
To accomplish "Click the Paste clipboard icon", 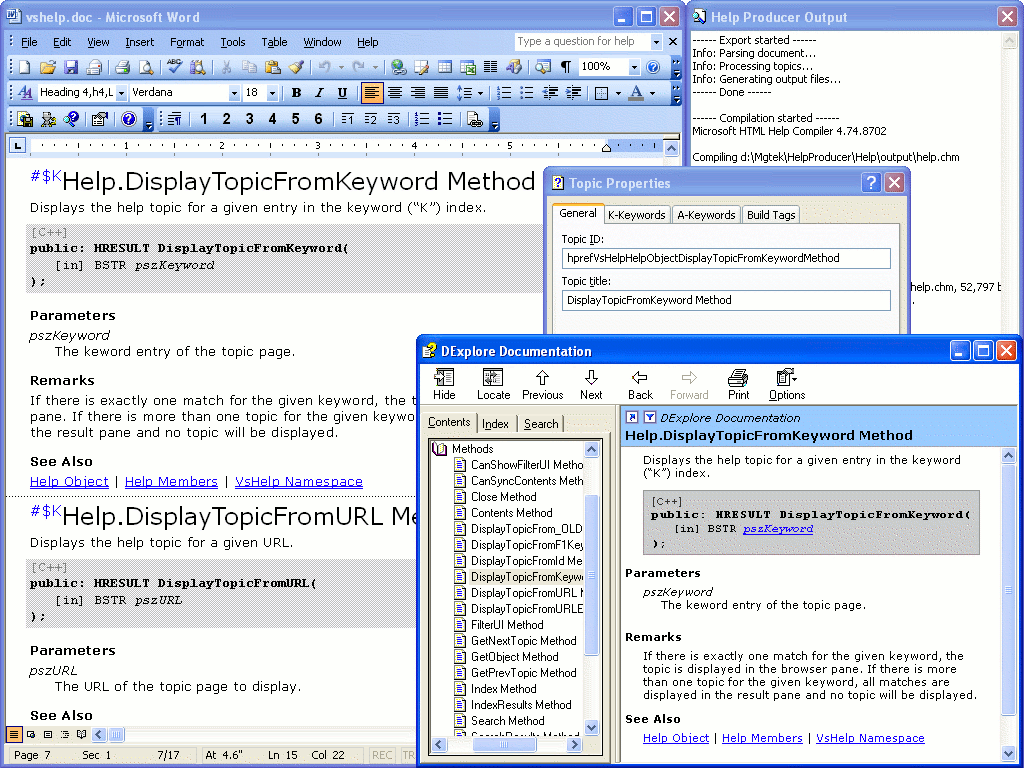I will tap(272, 67).
